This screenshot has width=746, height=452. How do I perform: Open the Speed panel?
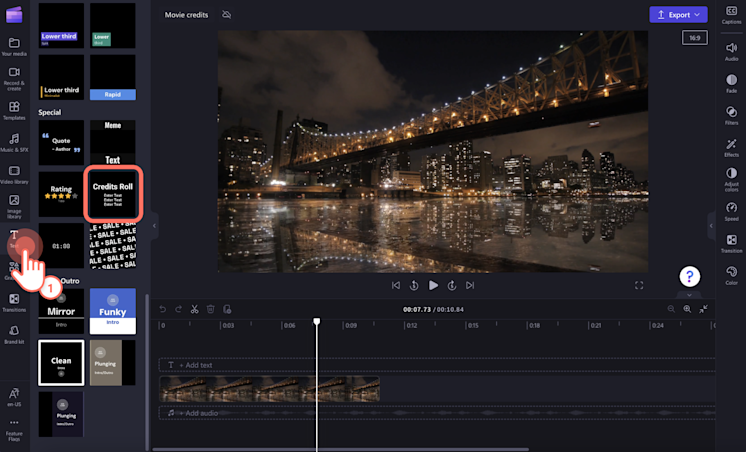731,211
